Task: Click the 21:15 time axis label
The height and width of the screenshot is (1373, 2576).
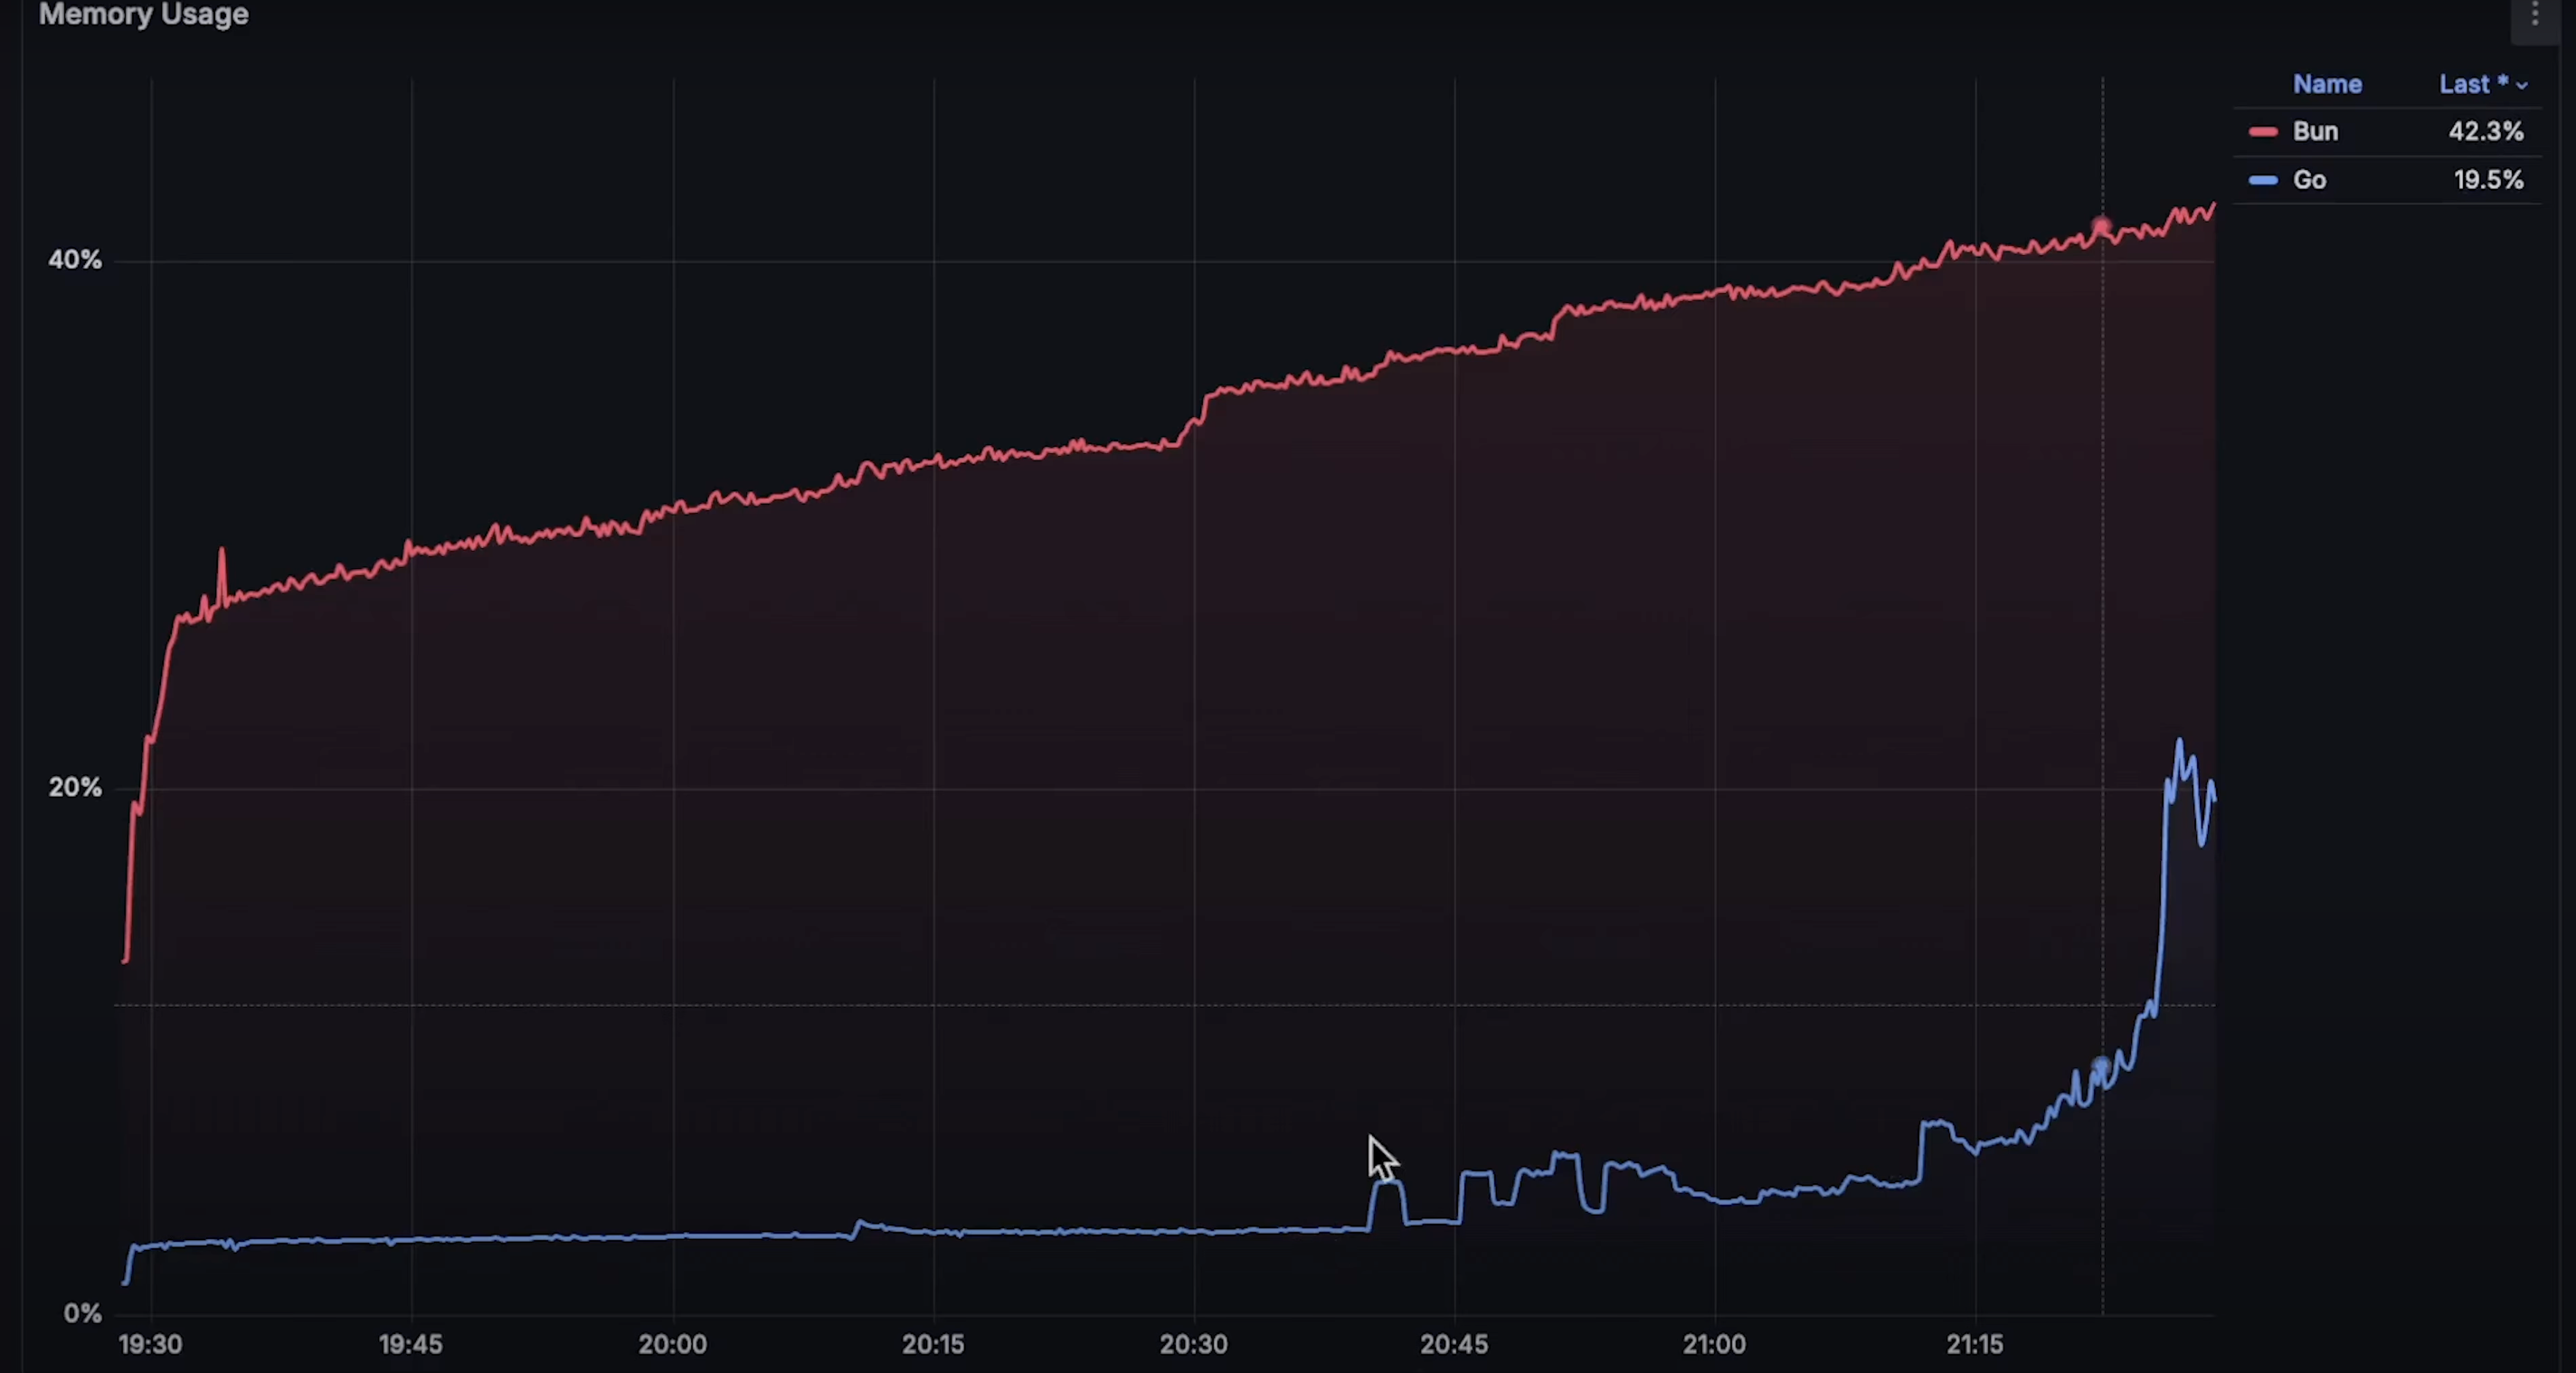Action: coord(1974,1344)
